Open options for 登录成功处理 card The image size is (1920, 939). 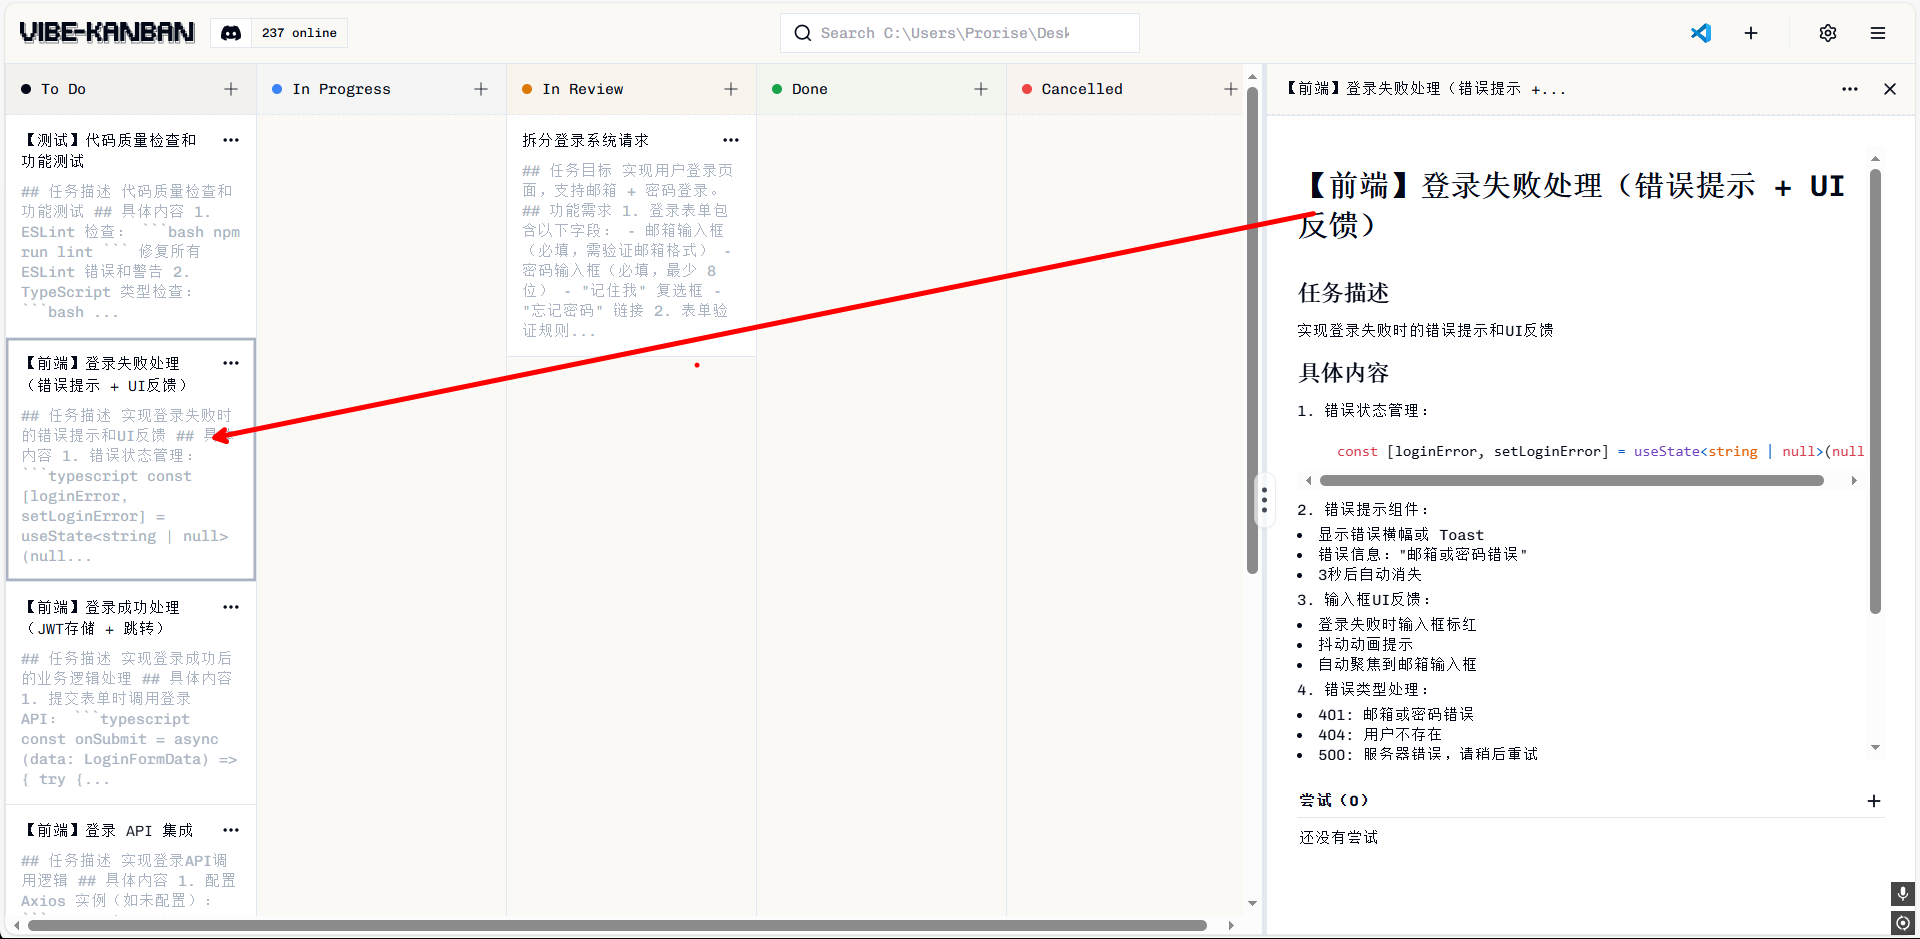click(x=231, y=607)
